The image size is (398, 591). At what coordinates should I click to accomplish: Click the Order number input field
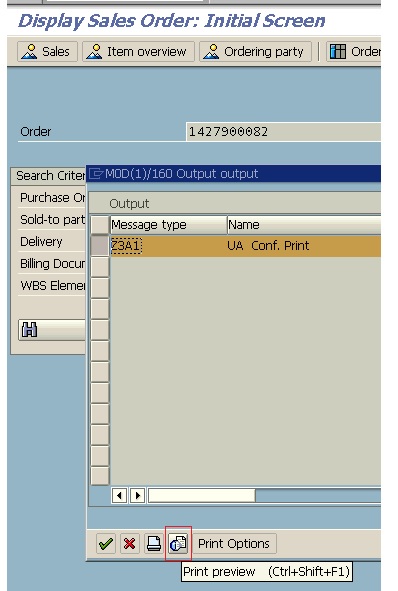coord(283,132)
